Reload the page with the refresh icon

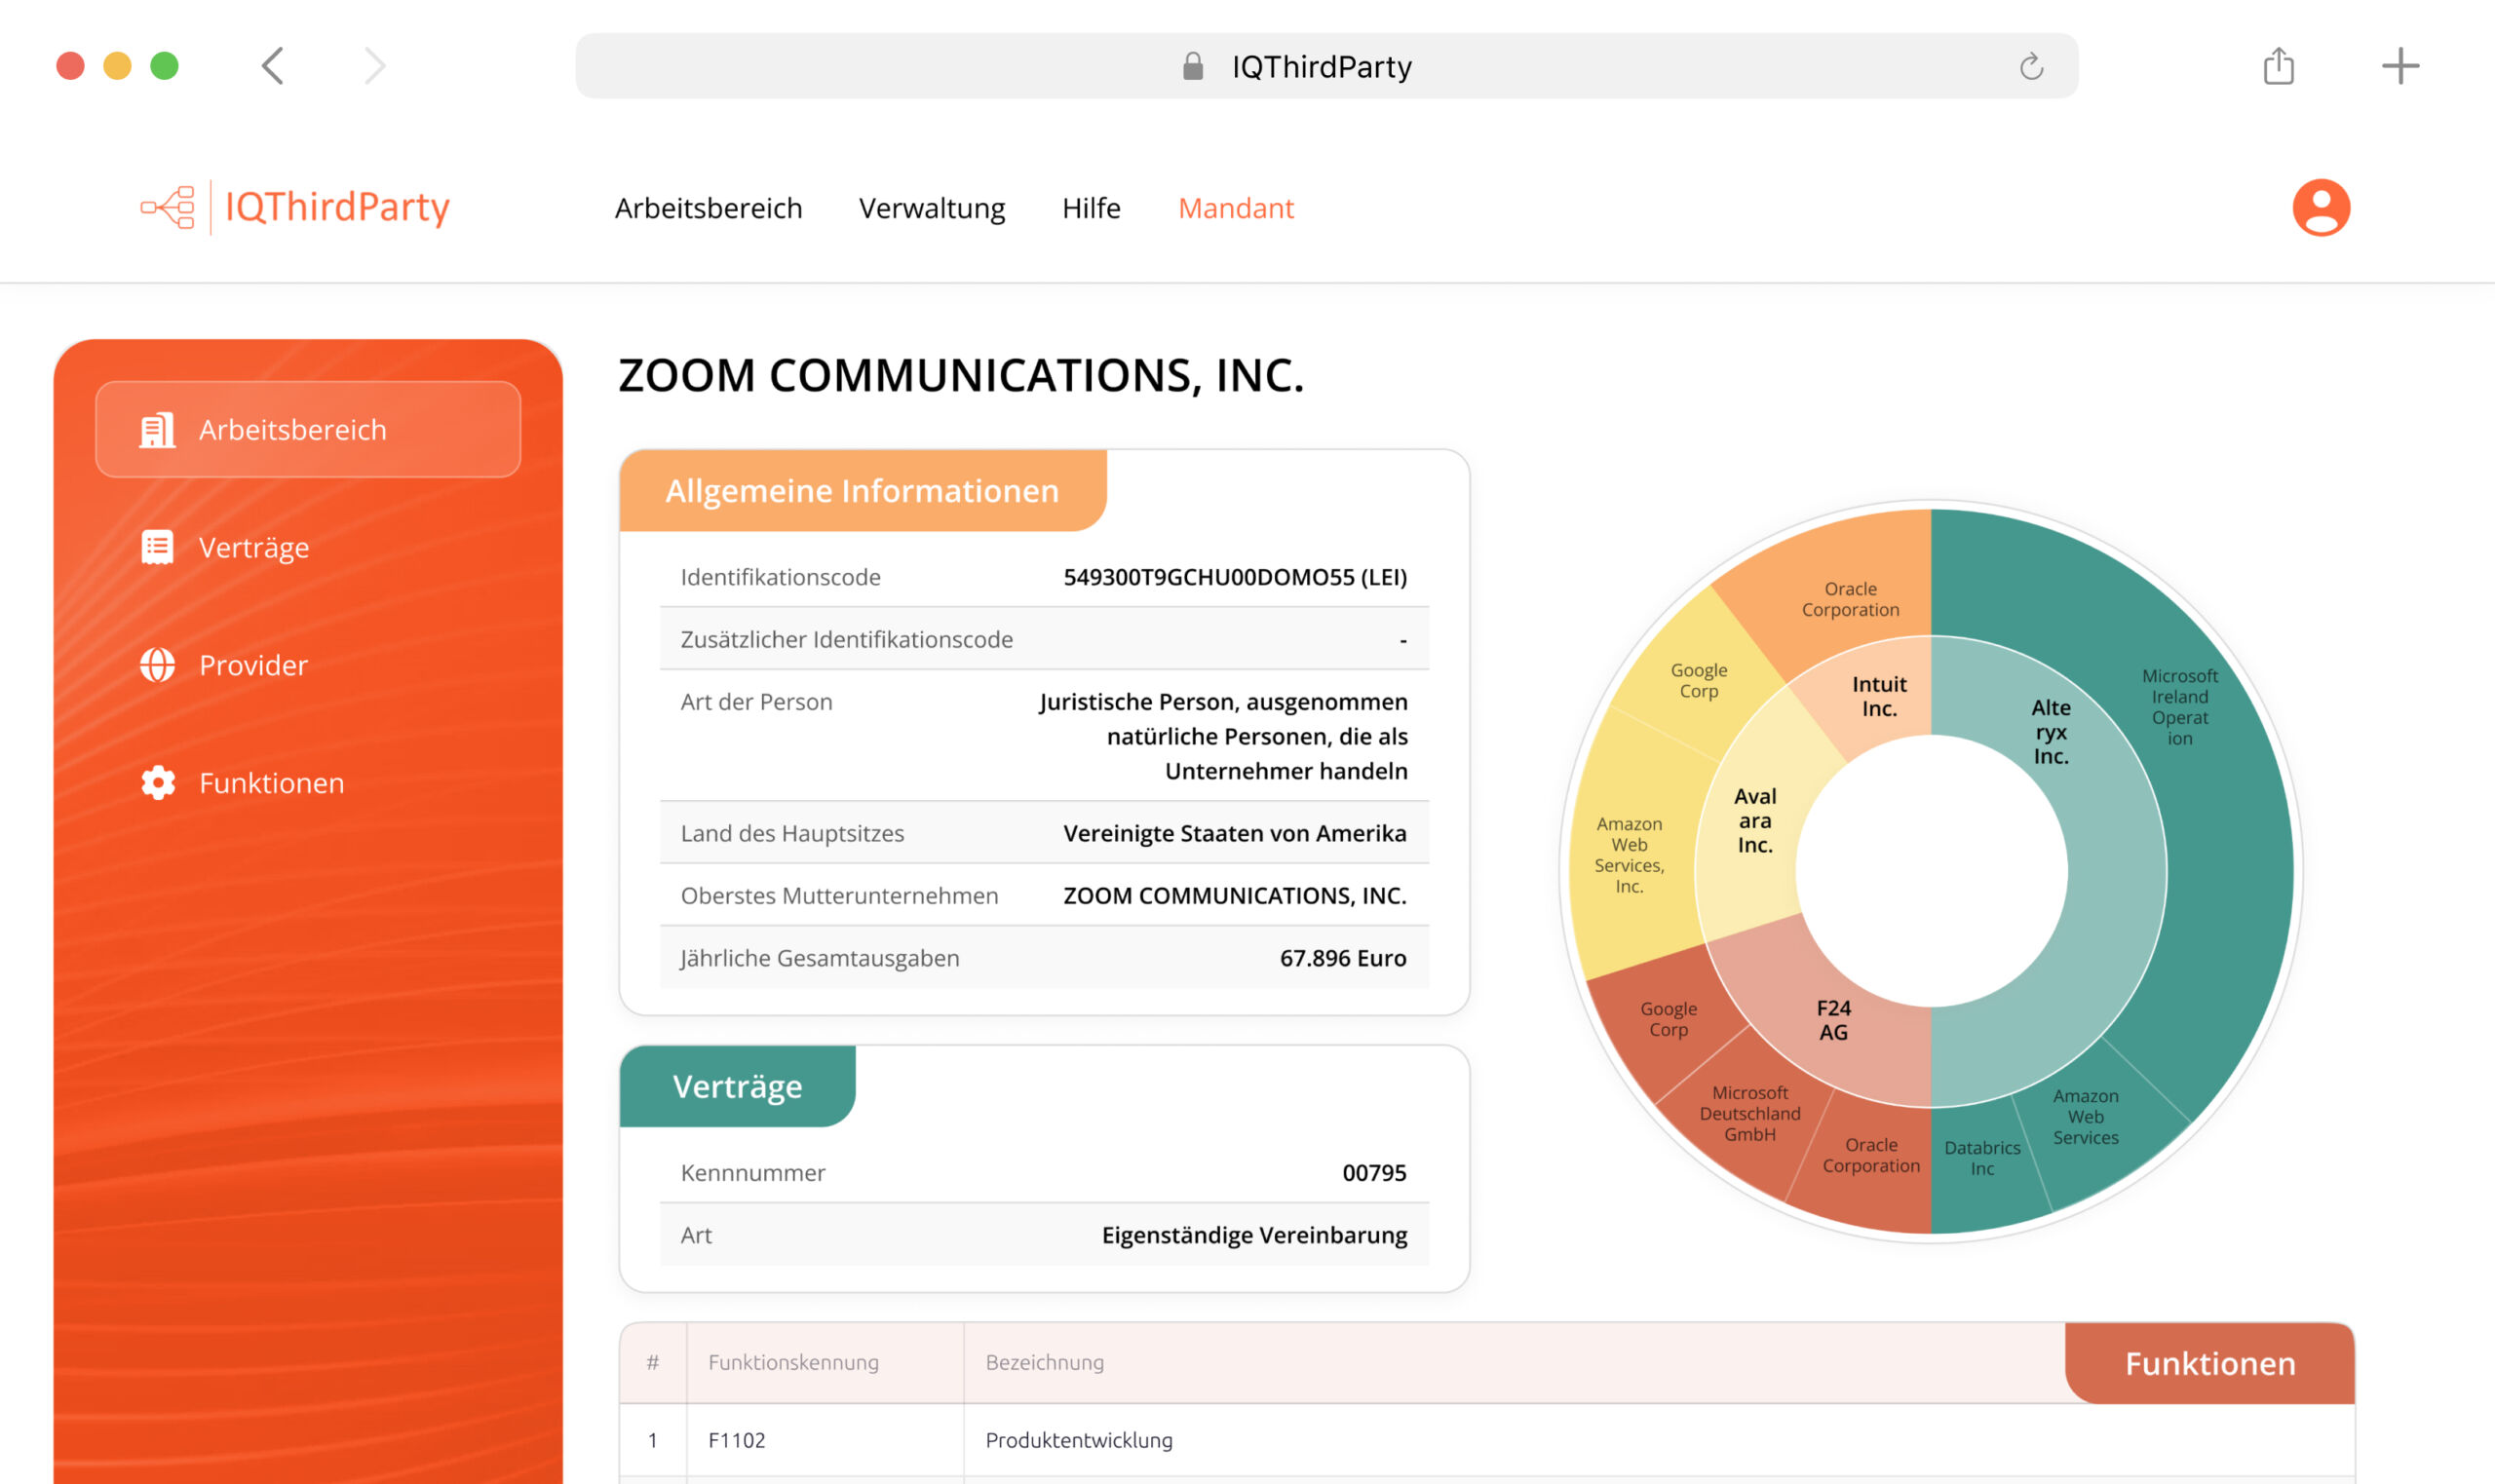click(2031, 66)
